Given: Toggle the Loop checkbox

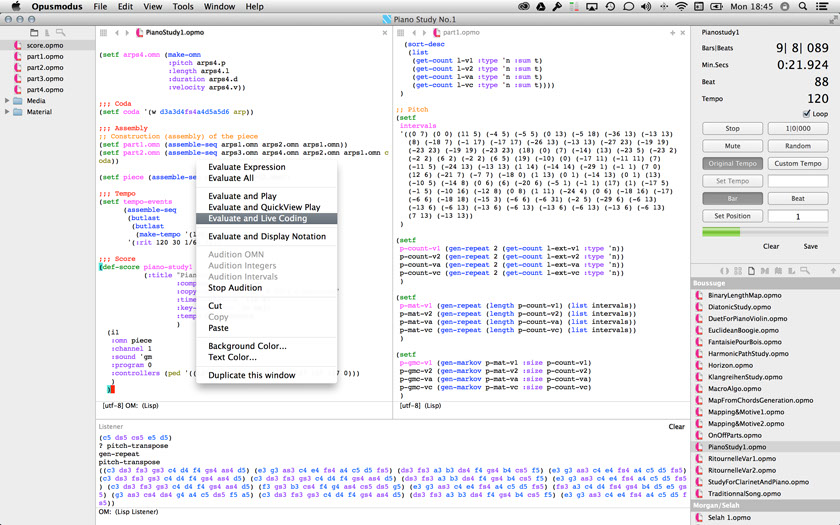Looking at the screenshot, I should [806, 114].
